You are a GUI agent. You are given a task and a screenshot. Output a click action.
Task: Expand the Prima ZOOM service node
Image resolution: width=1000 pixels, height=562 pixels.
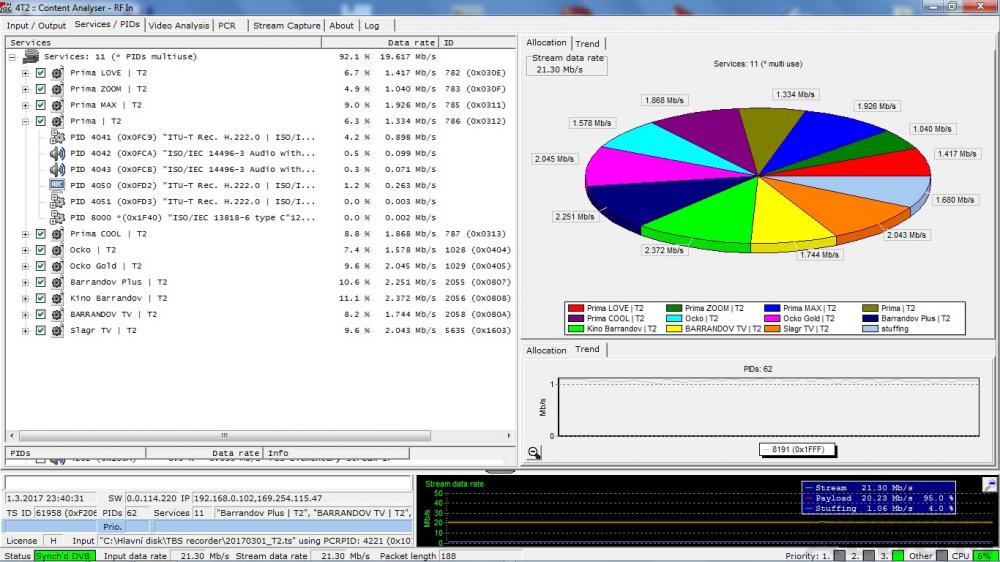26,89
